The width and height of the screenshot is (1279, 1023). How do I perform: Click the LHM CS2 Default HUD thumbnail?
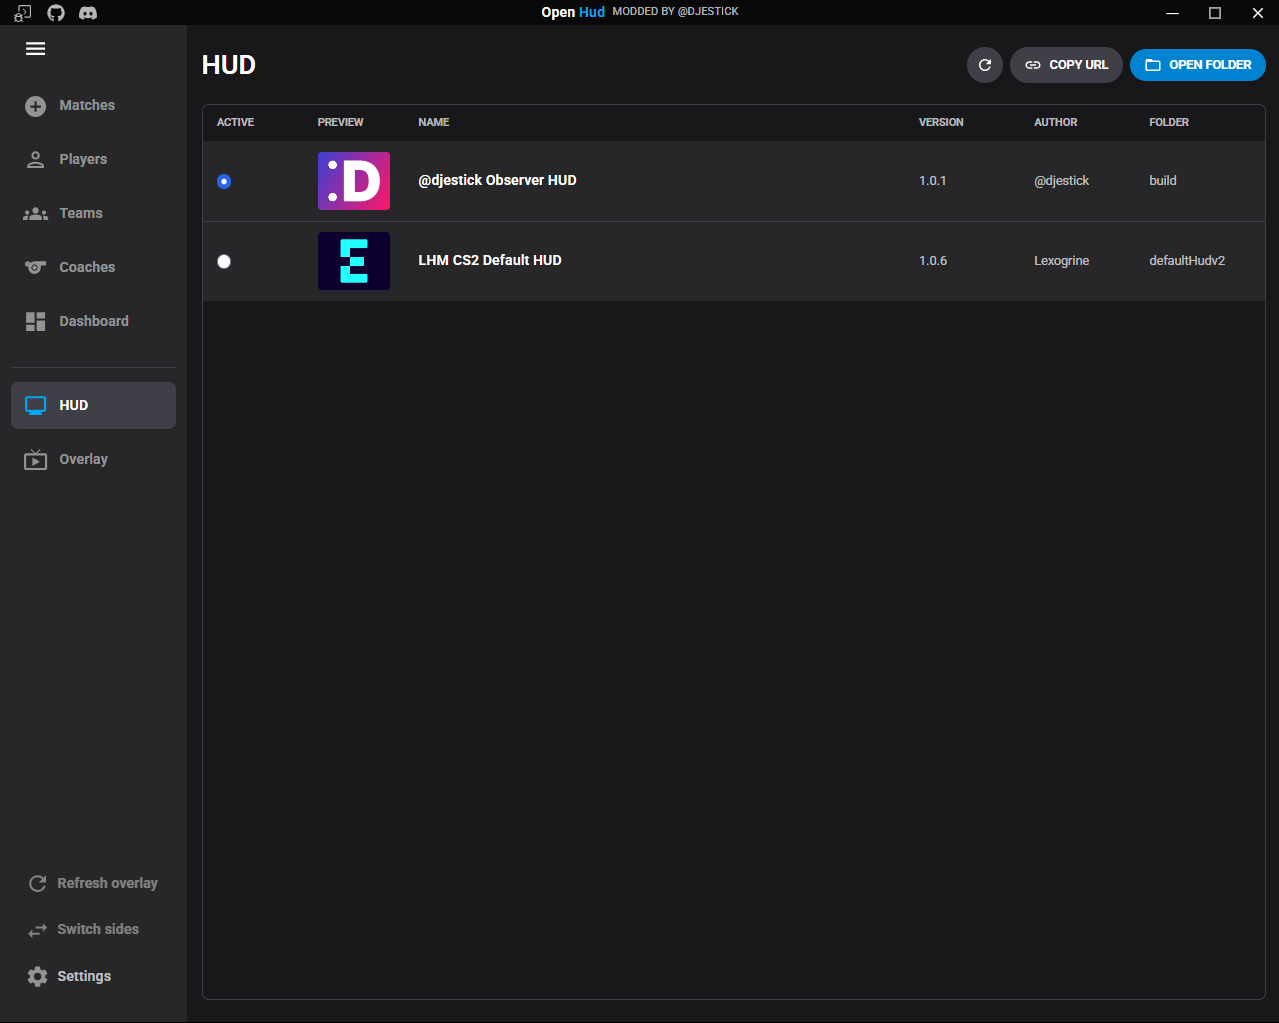[x=354, y=261]
